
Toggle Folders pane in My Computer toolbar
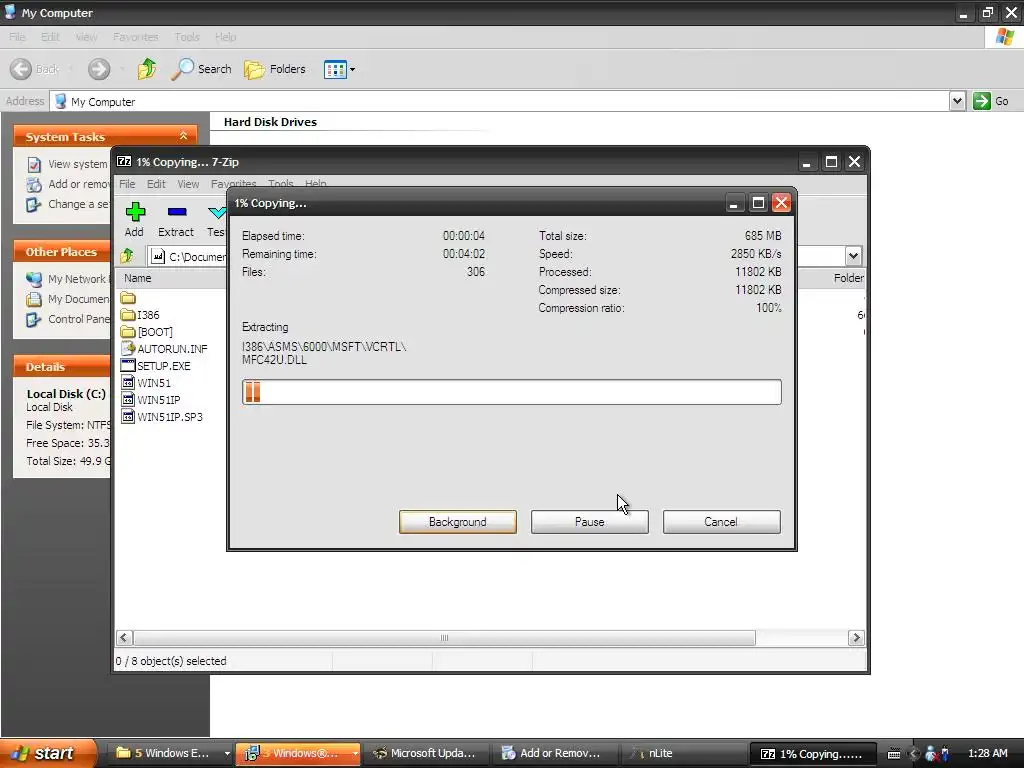(274, 69)
